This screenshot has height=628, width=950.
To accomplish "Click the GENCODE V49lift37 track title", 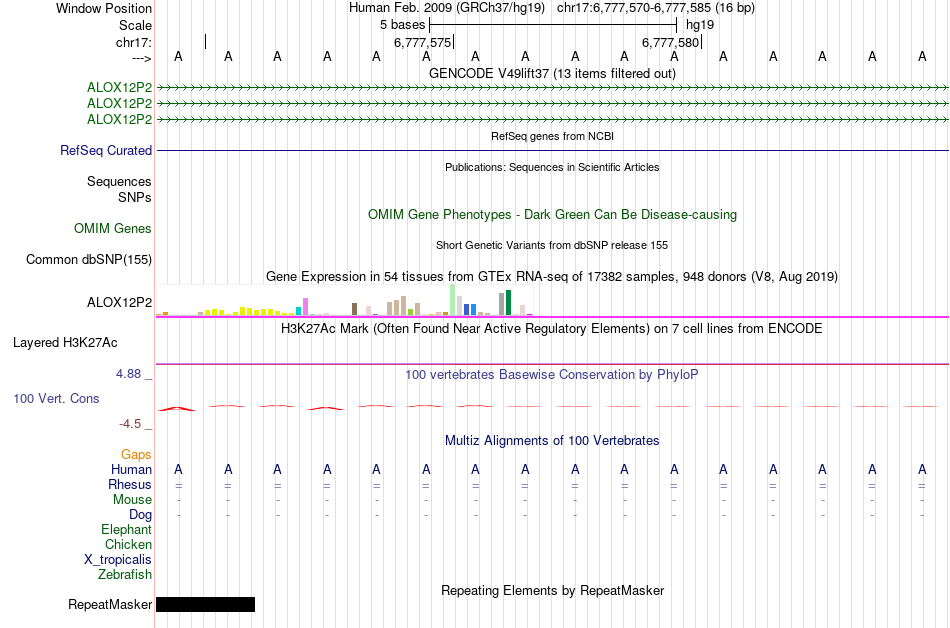I will [552, 73].
